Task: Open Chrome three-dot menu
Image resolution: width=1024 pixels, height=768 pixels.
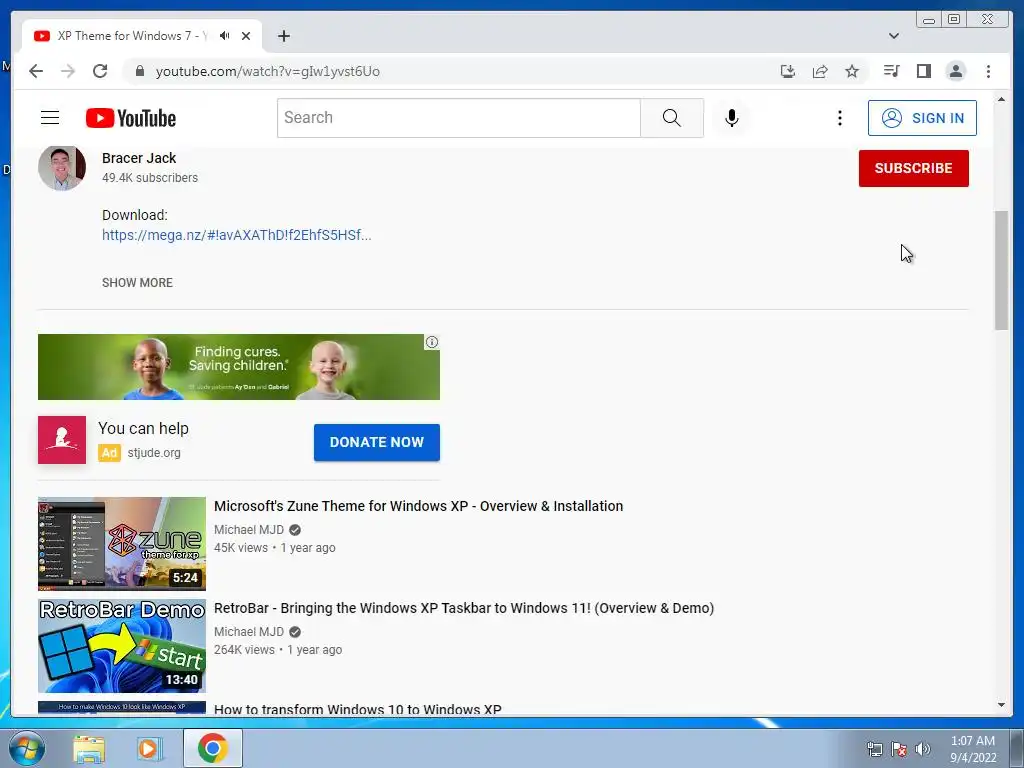Action: tap(988, 71)
